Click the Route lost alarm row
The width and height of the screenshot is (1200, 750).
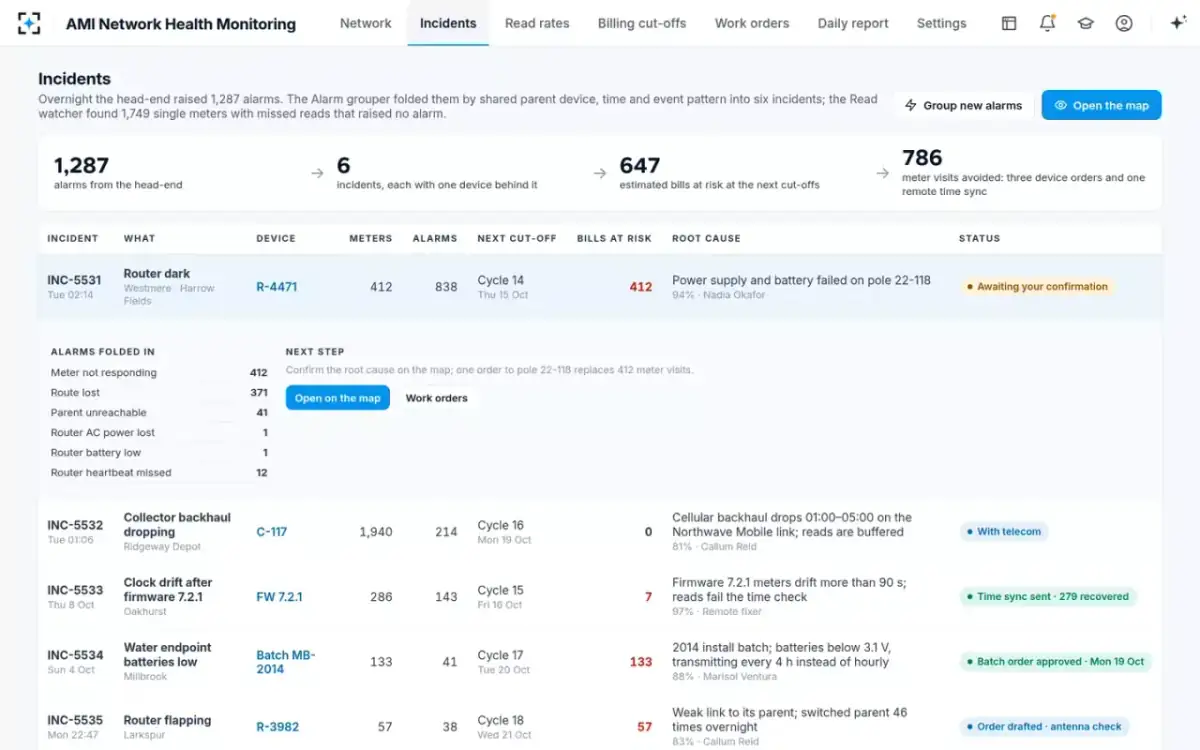tap(159, 393)
